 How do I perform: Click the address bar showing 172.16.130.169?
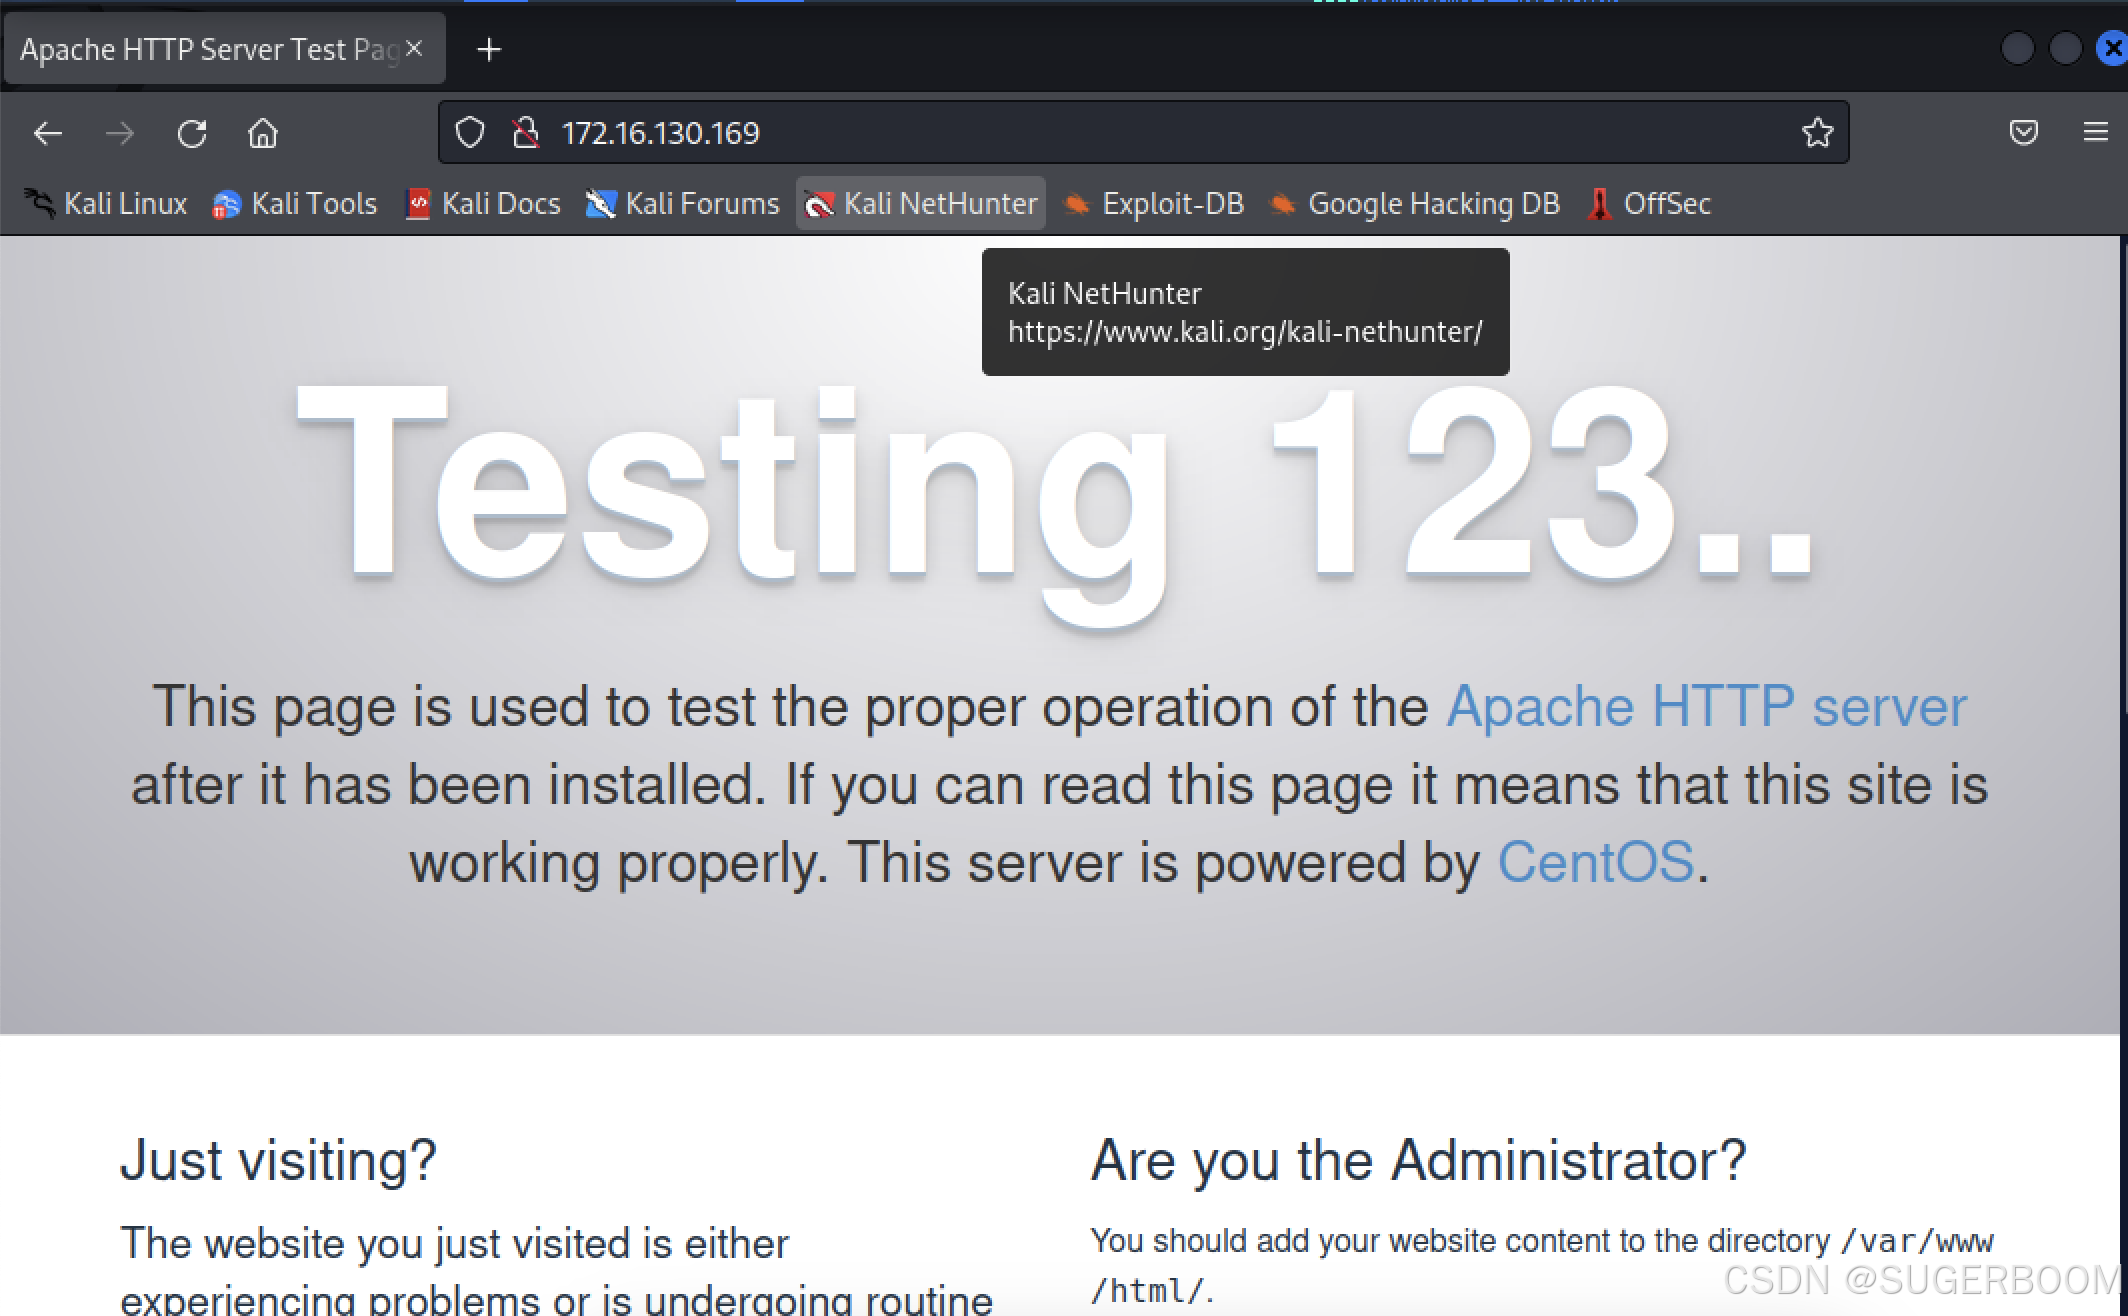1143,133
